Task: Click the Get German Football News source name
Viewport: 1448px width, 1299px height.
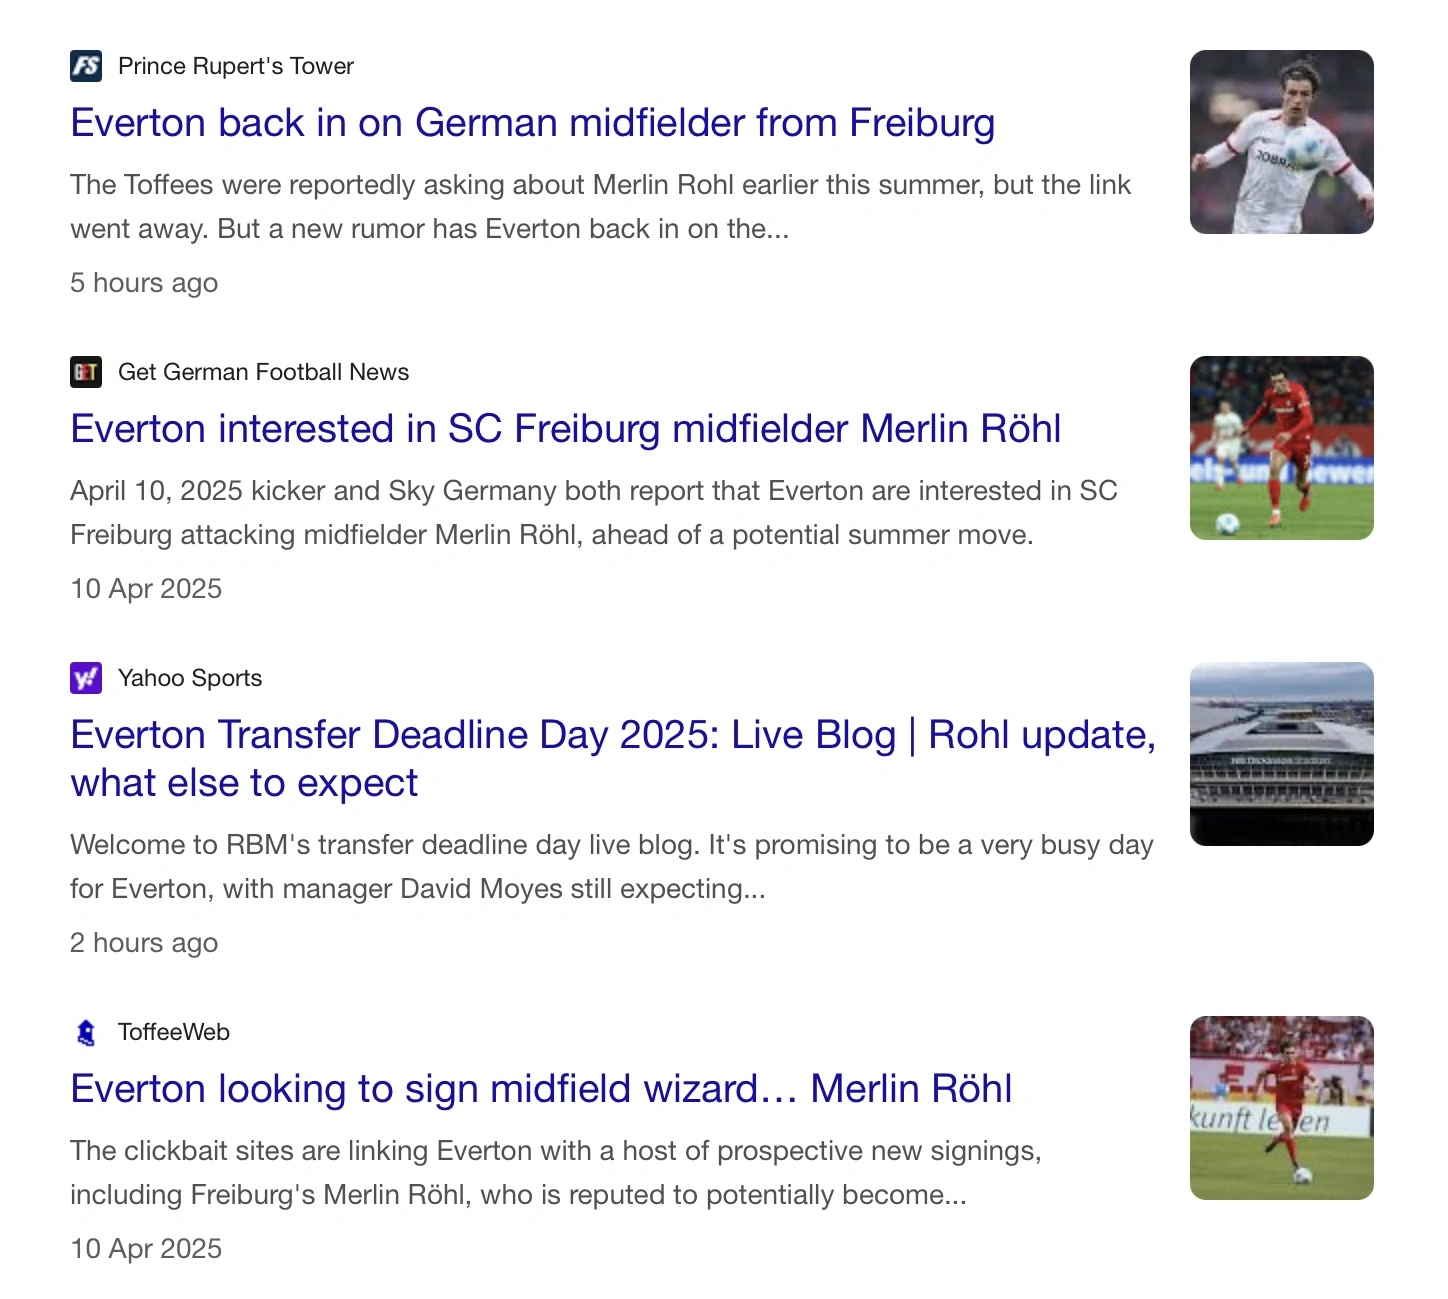Action: coord(263,372)
